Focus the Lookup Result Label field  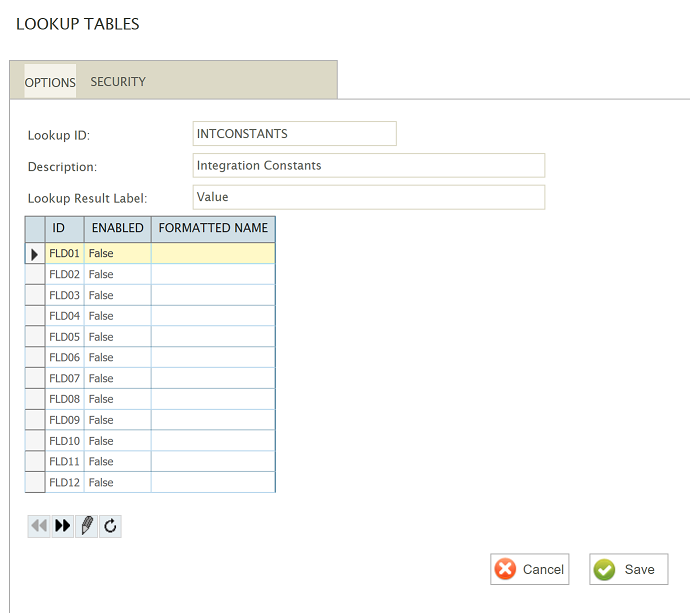point(368,197)
